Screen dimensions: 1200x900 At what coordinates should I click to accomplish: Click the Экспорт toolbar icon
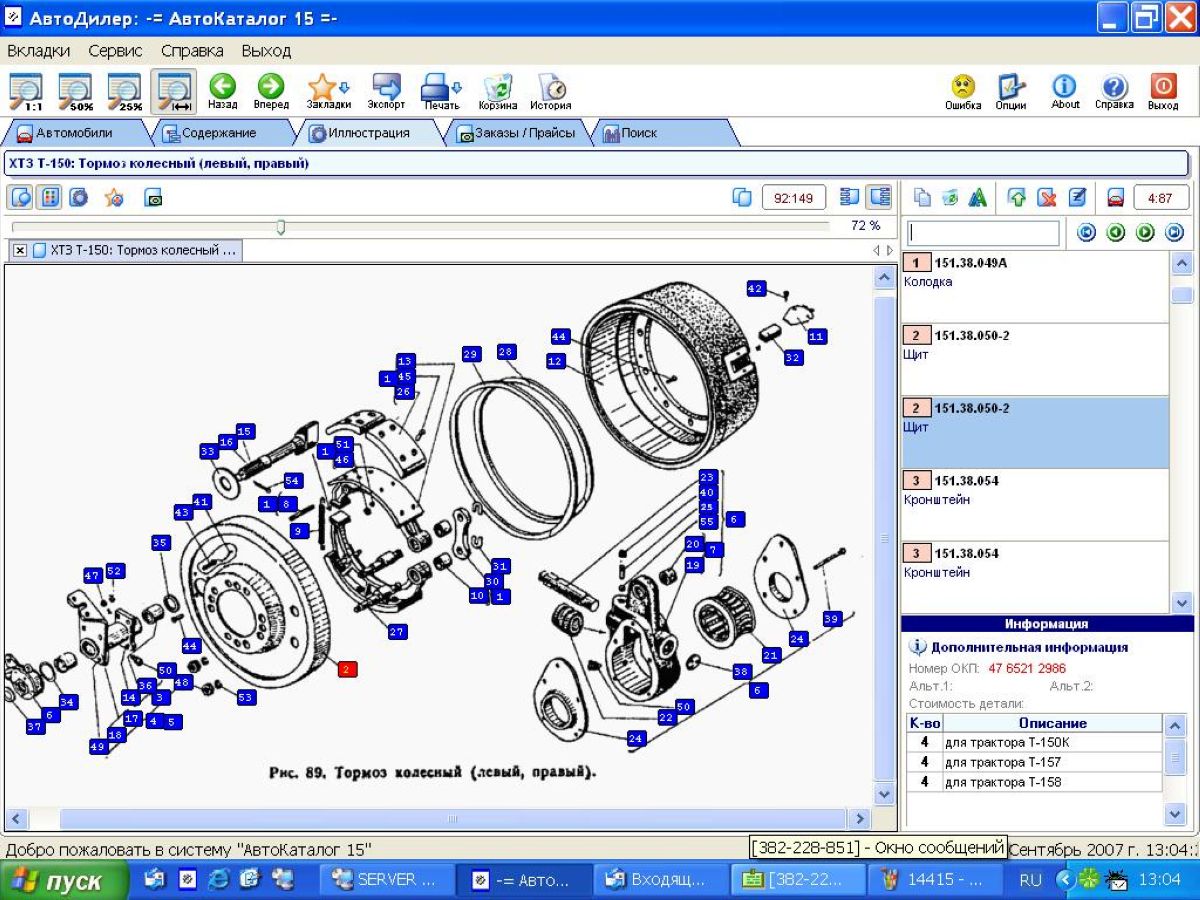click(386, 91)
